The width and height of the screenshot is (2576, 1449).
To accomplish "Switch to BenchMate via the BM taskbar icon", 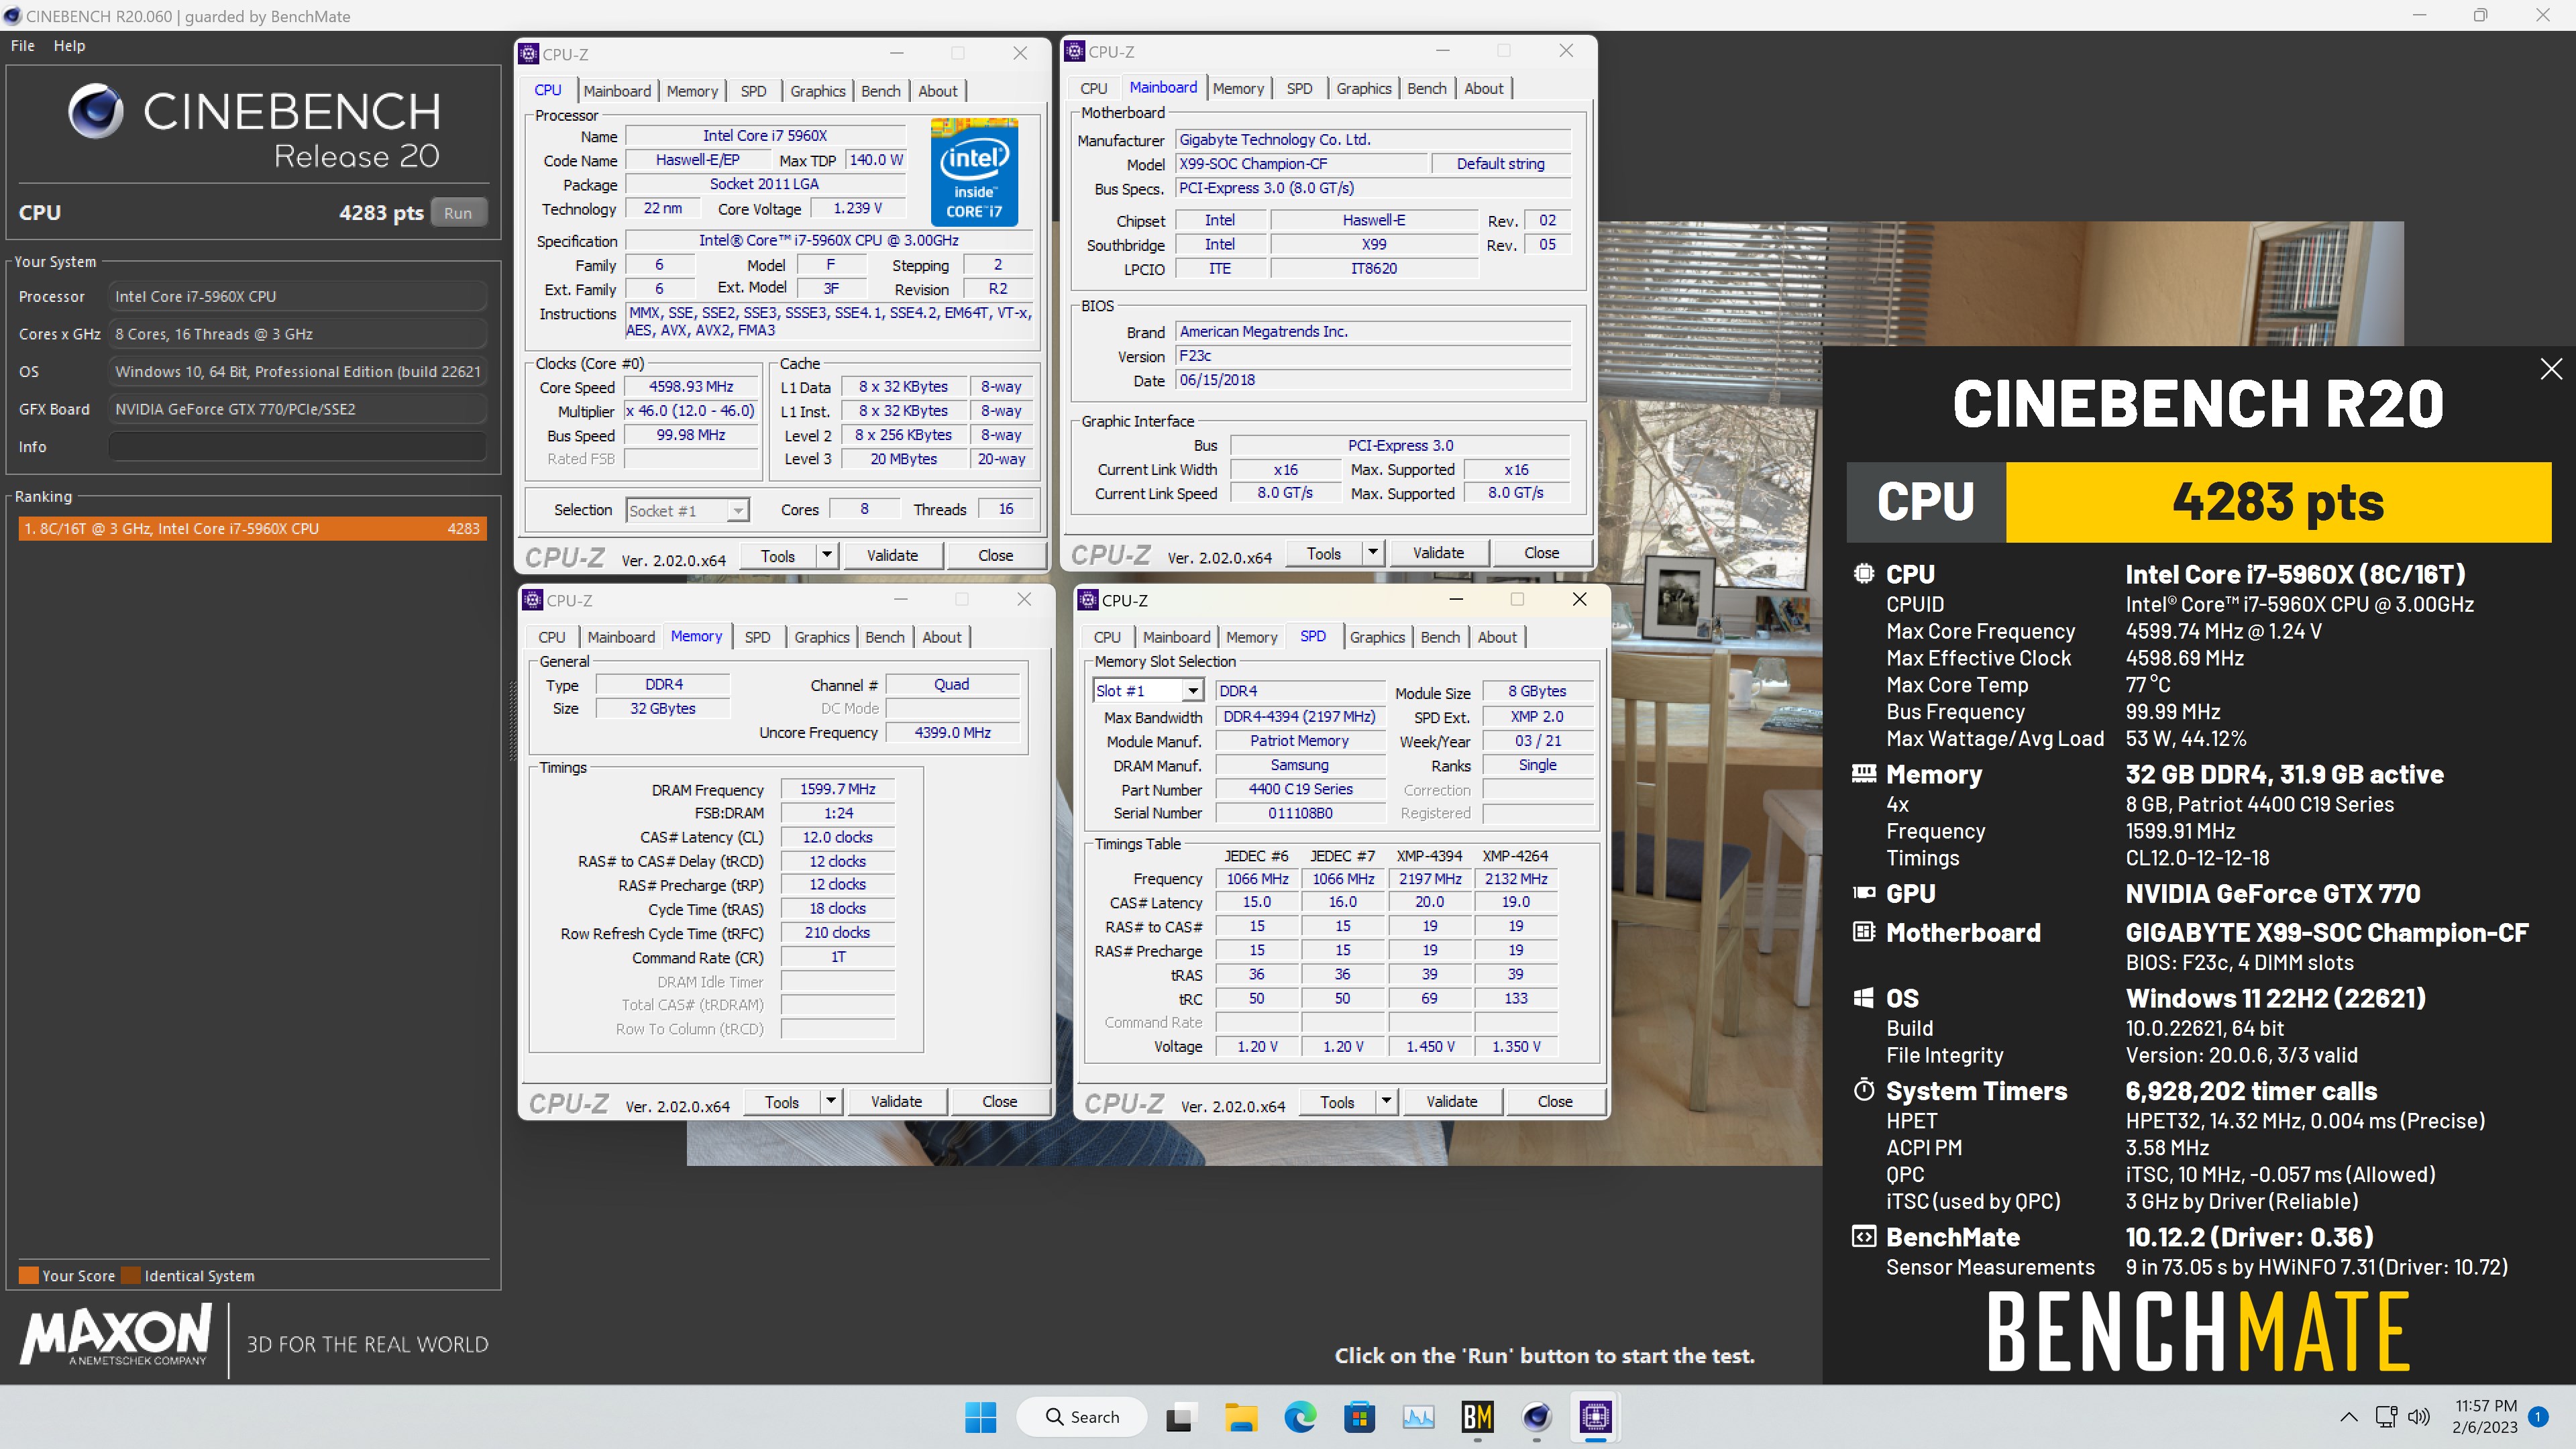I will (x=1477, y=1416).
